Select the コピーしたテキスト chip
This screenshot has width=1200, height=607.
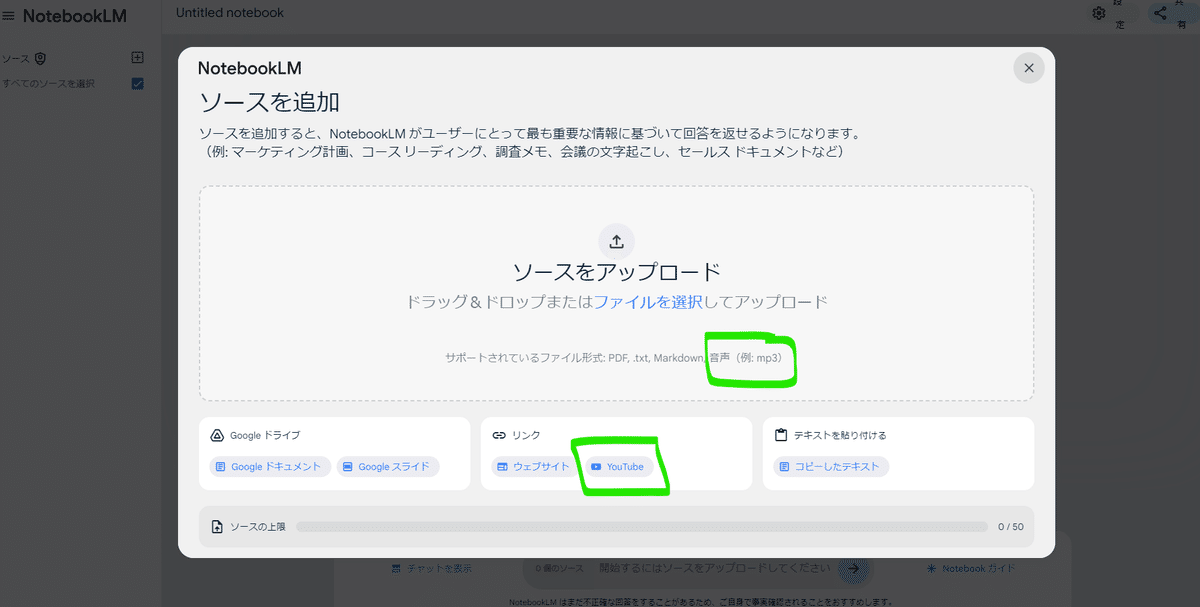pyautogui.click(x=833, y=466)
